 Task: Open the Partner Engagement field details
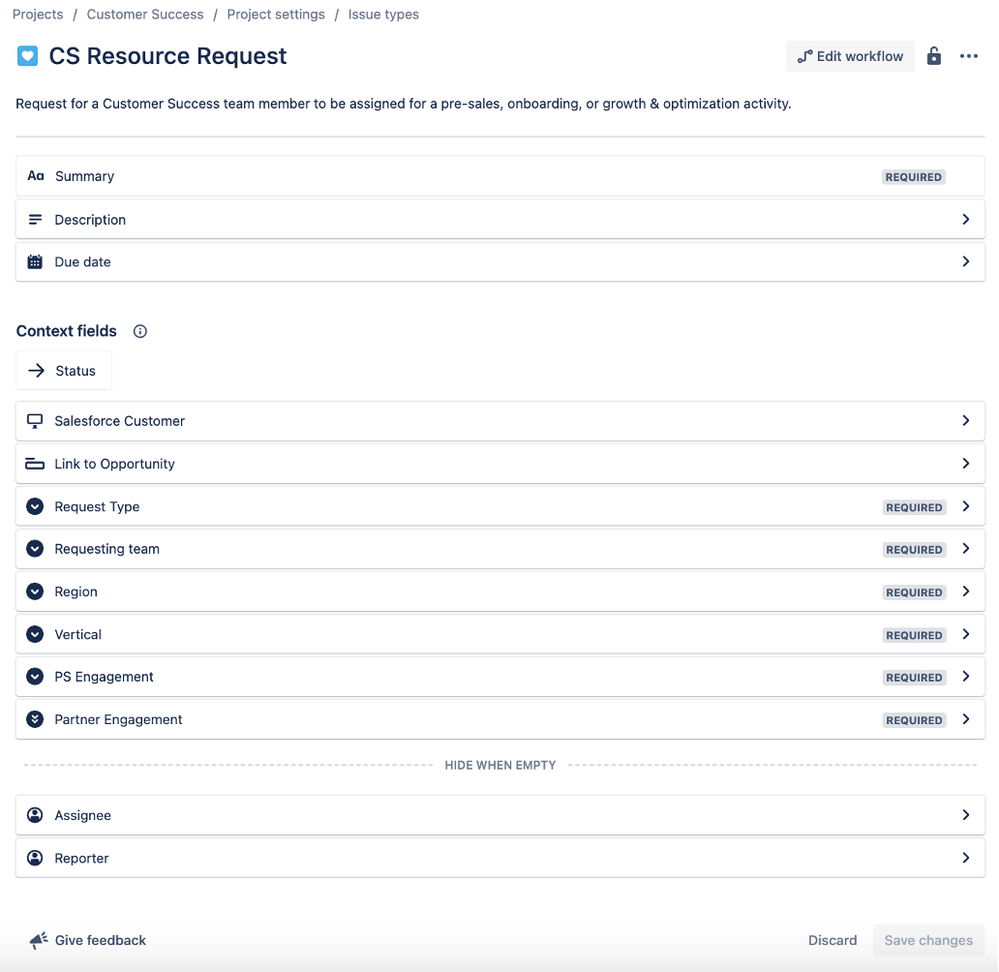click(966, 719)
